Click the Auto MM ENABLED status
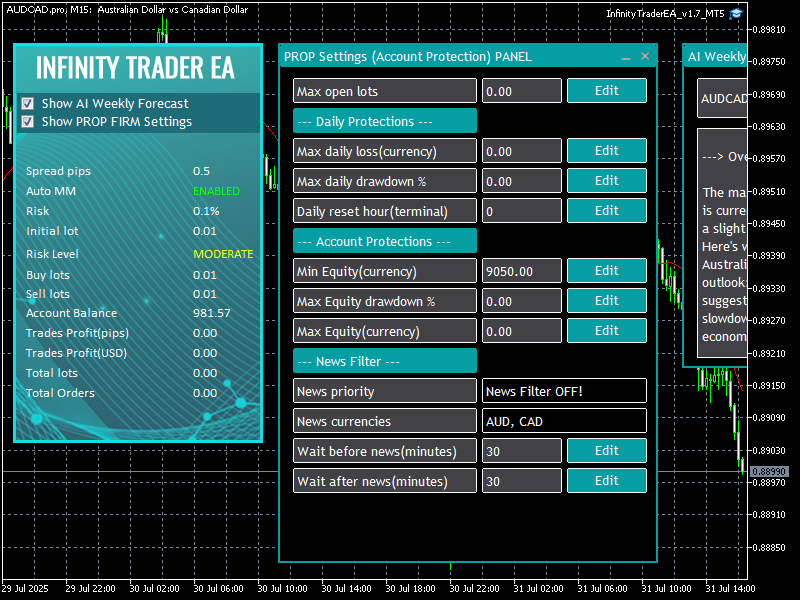The image size is (800, 600). [216, 191]
